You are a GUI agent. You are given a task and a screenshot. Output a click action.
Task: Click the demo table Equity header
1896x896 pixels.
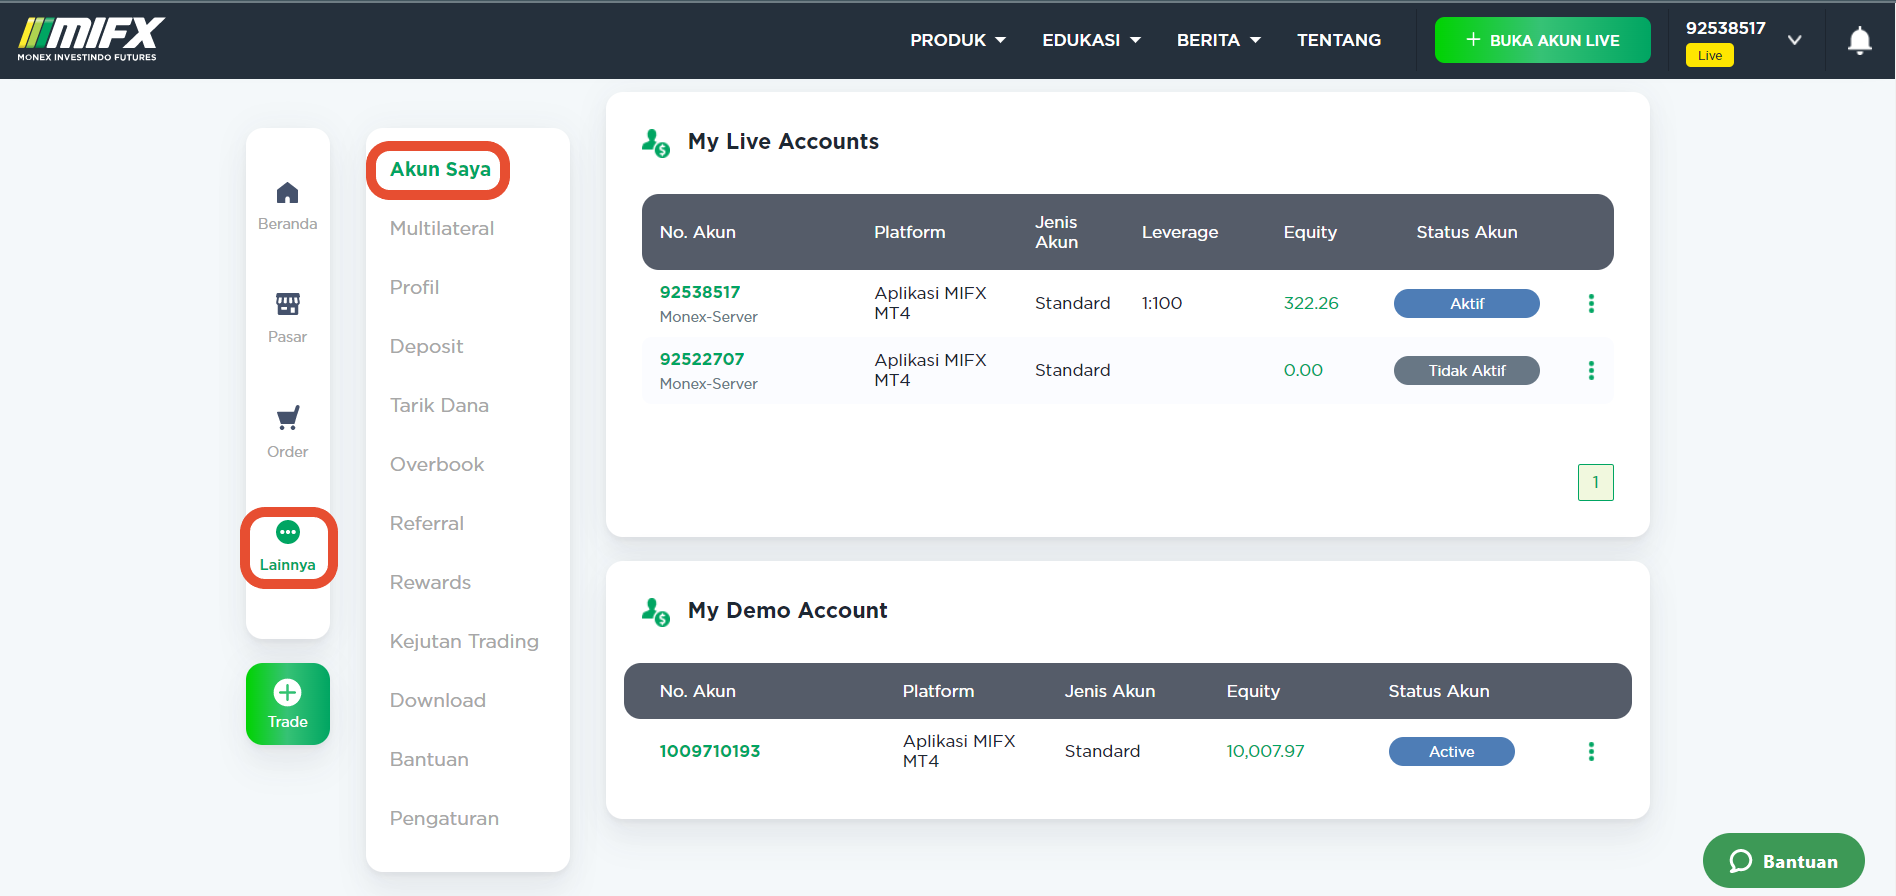click(x=1253, y=691)
